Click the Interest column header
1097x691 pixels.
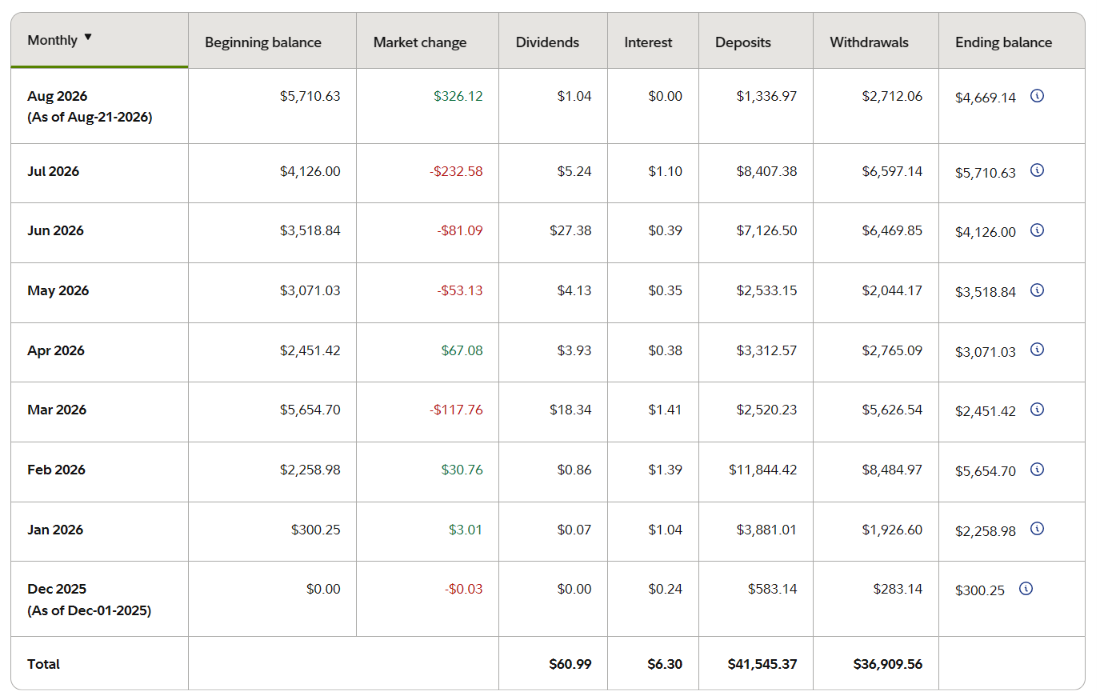click(x=648, y=42)
